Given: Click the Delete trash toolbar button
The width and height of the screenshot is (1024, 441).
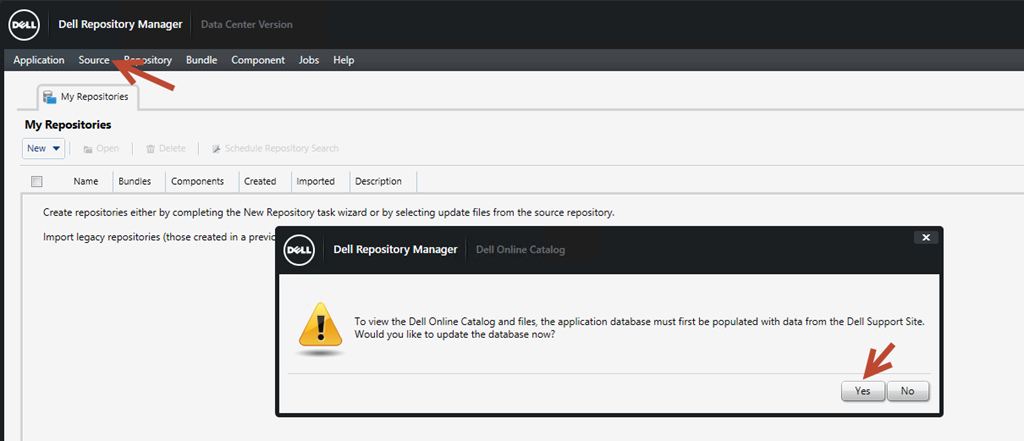Looking at the screenshot, I should (166, 148).
